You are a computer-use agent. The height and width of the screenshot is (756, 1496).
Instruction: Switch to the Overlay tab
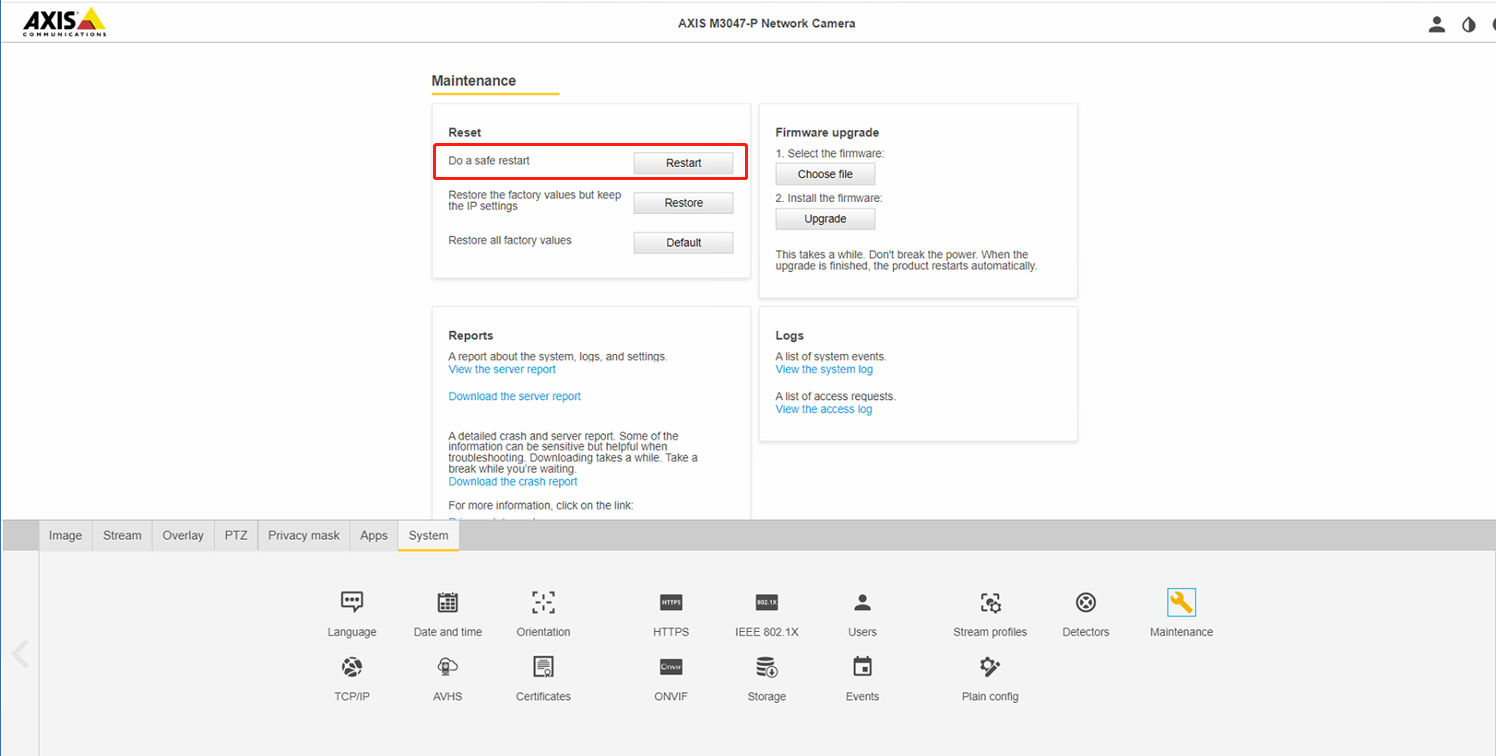(x=183, y=535)
